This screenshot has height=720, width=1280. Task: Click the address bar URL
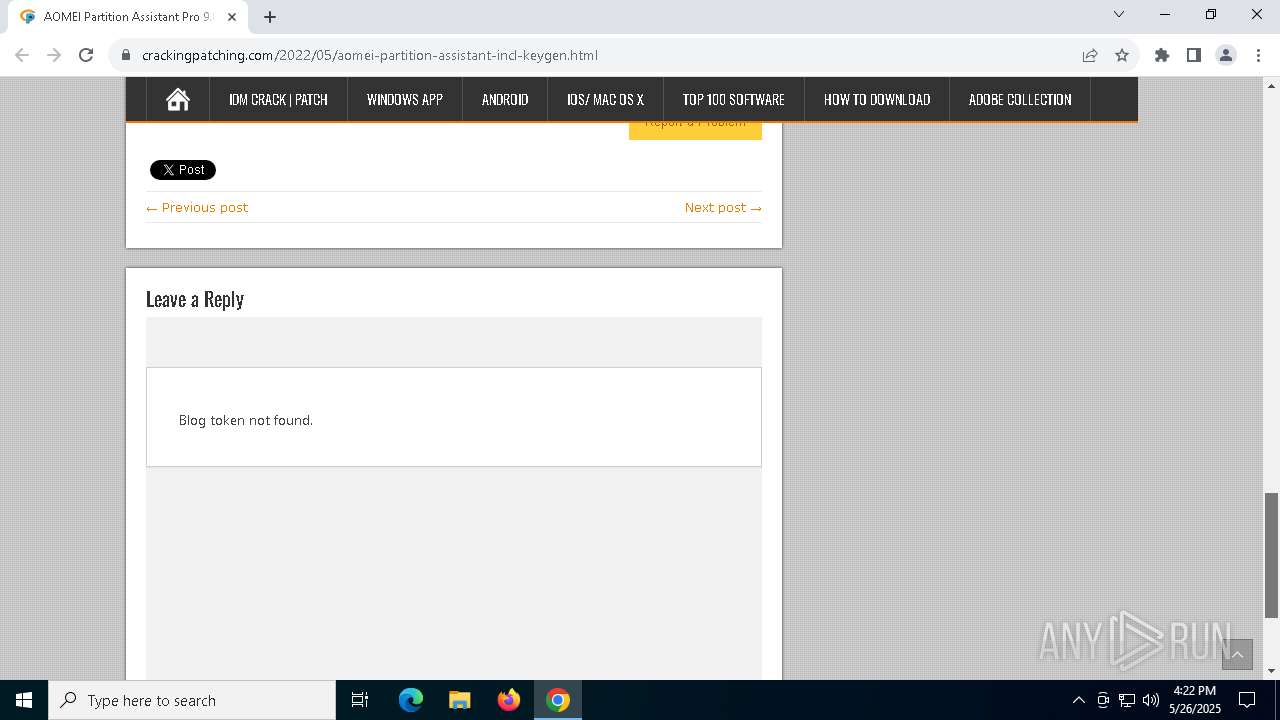coord(370,55)
